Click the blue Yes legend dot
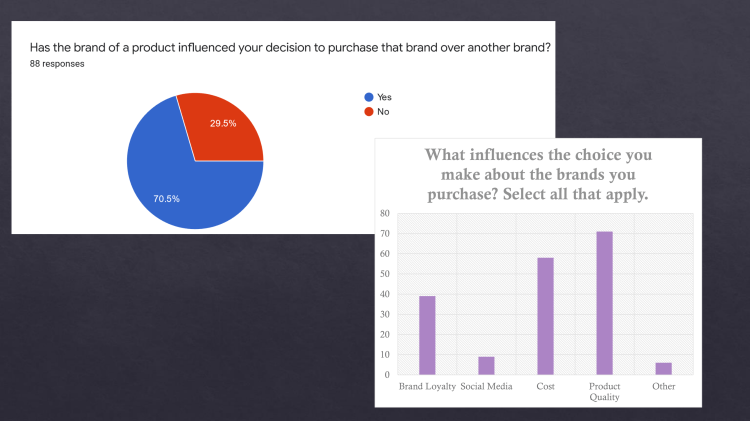 coord(369,97)
